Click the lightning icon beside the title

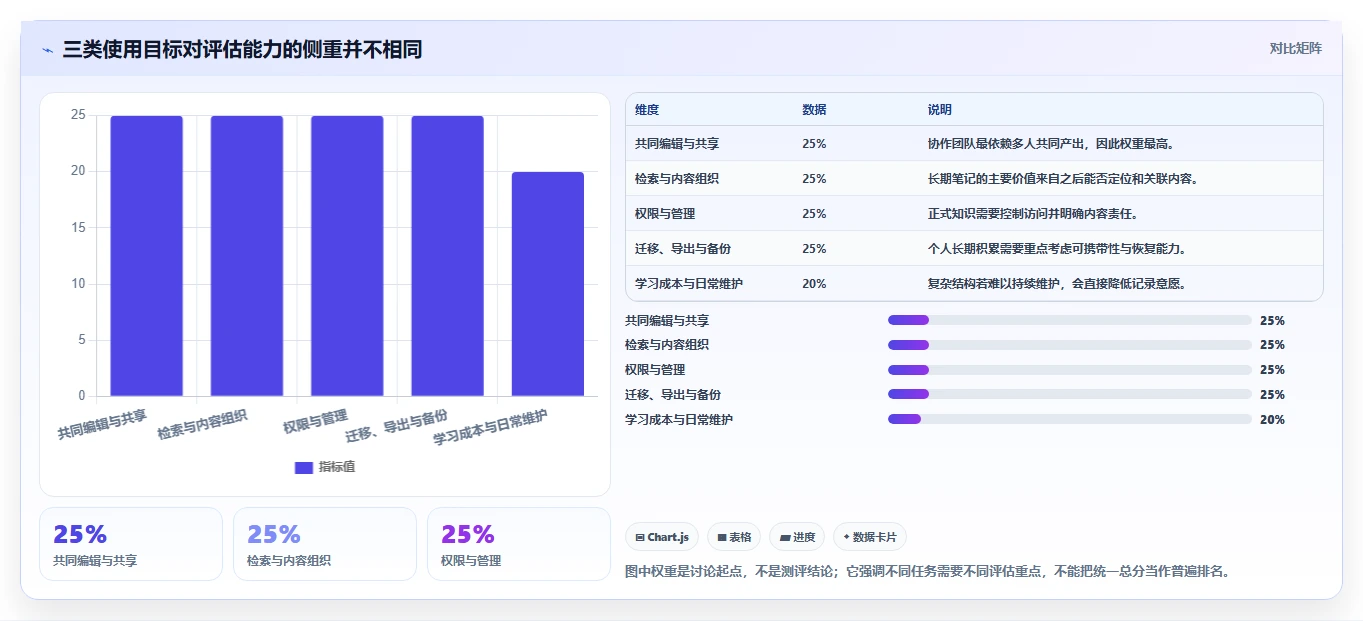coord(47,50)
